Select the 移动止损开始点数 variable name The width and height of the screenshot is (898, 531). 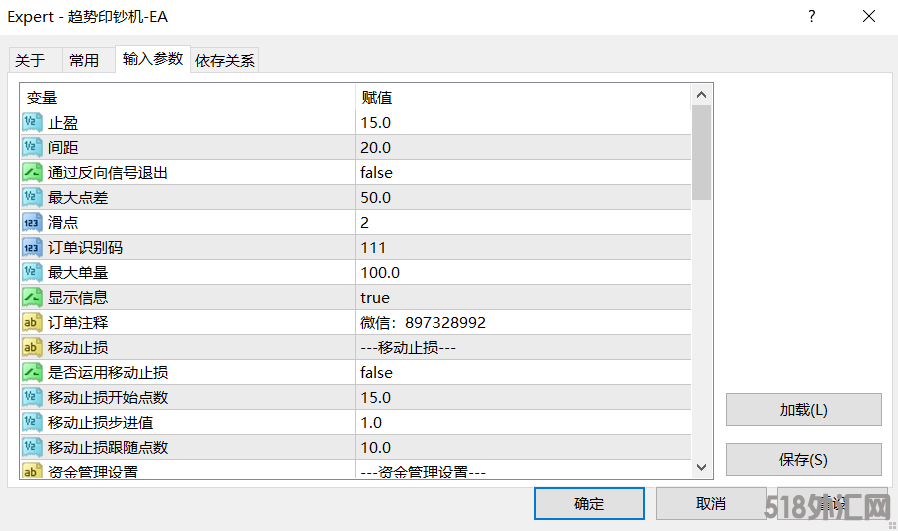(108, 398)
